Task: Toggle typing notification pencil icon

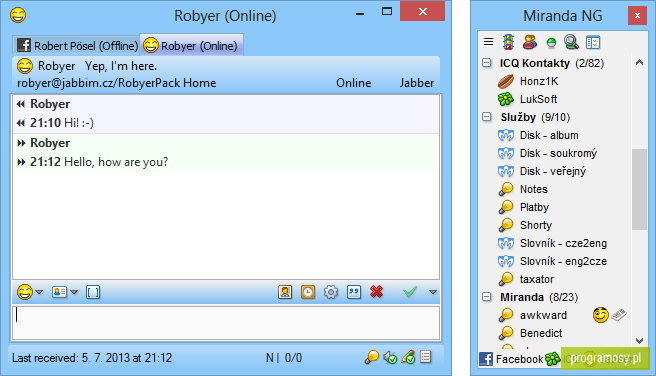Action: [x=408, y=357]
